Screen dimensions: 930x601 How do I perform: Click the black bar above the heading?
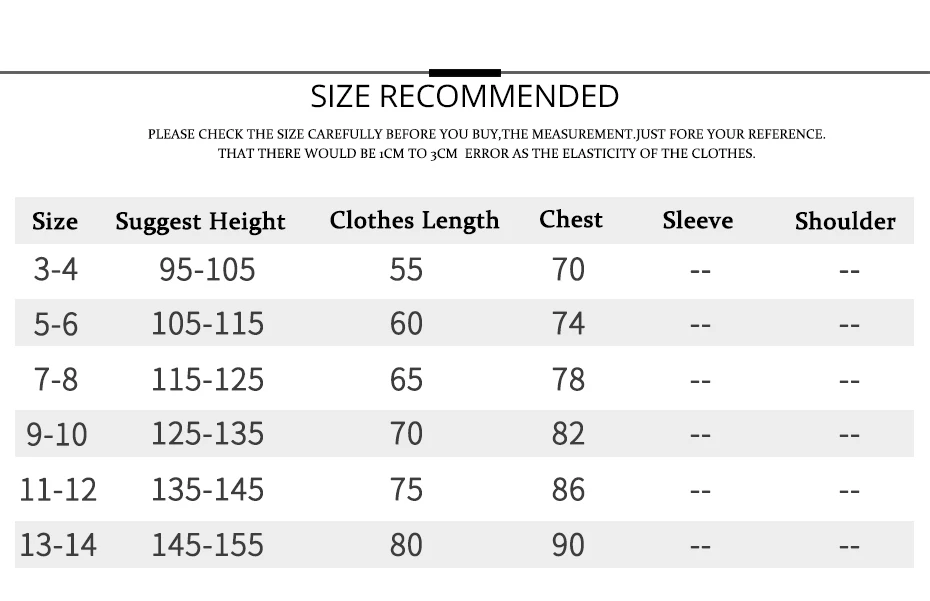pos(465,73)
